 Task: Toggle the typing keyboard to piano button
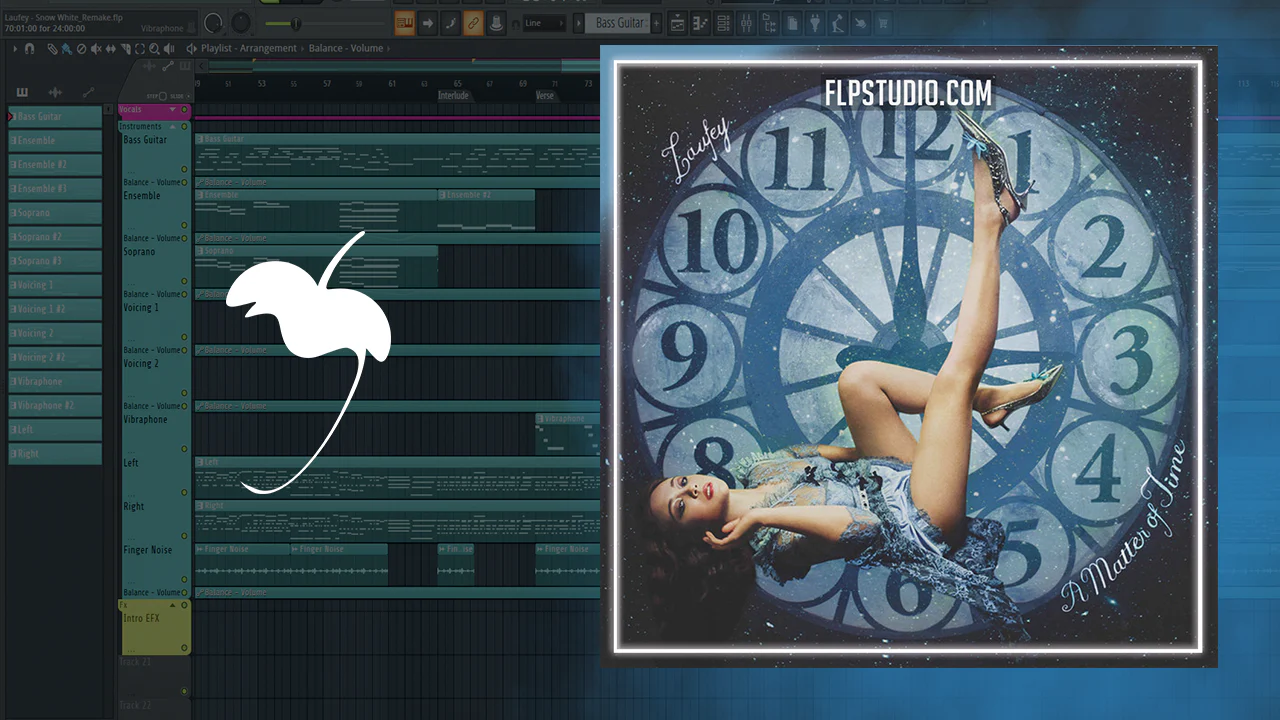405,23
